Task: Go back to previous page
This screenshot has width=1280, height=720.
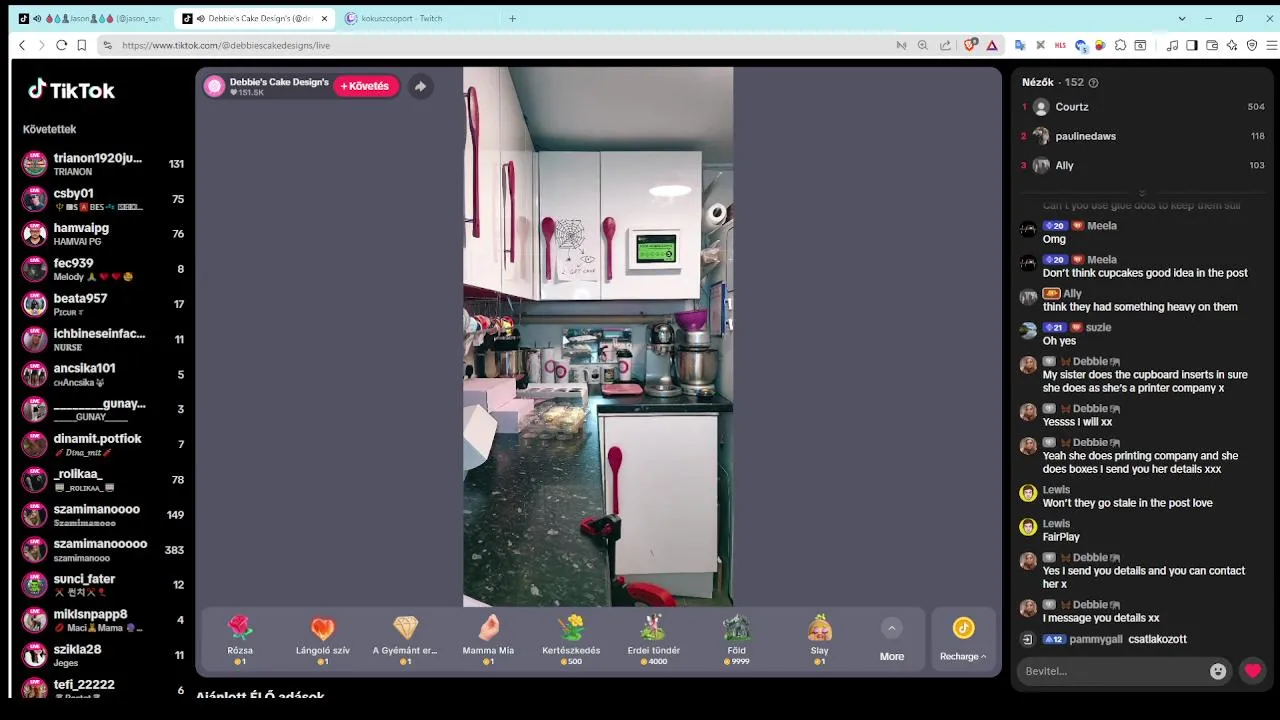Action: (22, 45)
